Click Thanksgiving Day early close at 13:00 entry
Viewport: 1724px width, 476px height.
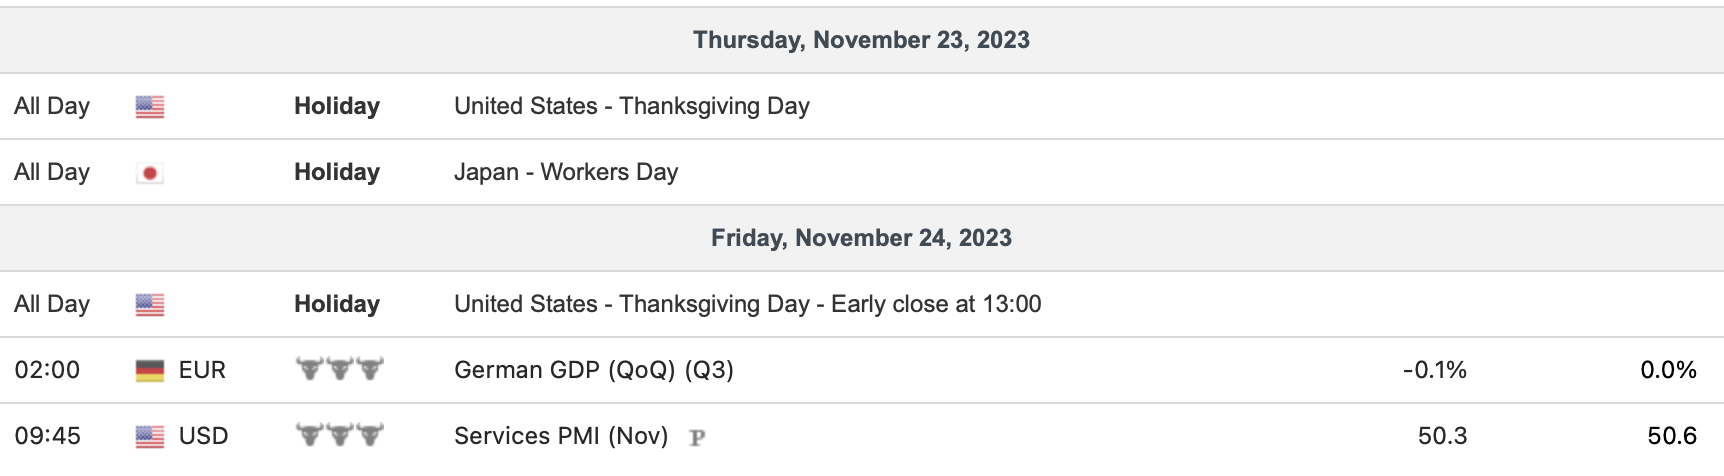[747, 304]
